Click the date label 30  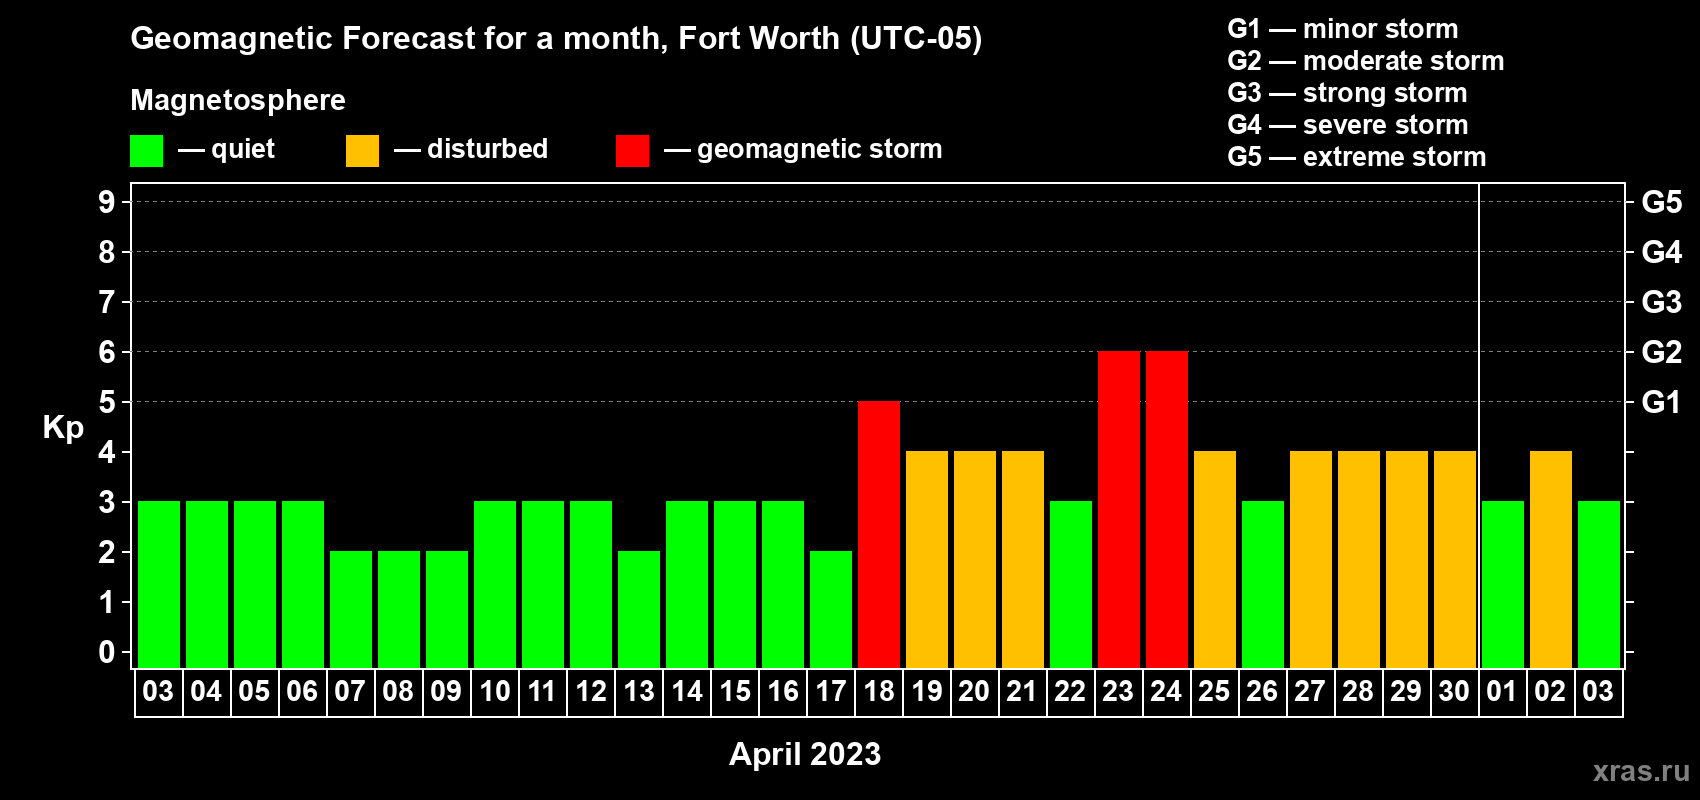tap(1455, 691)
